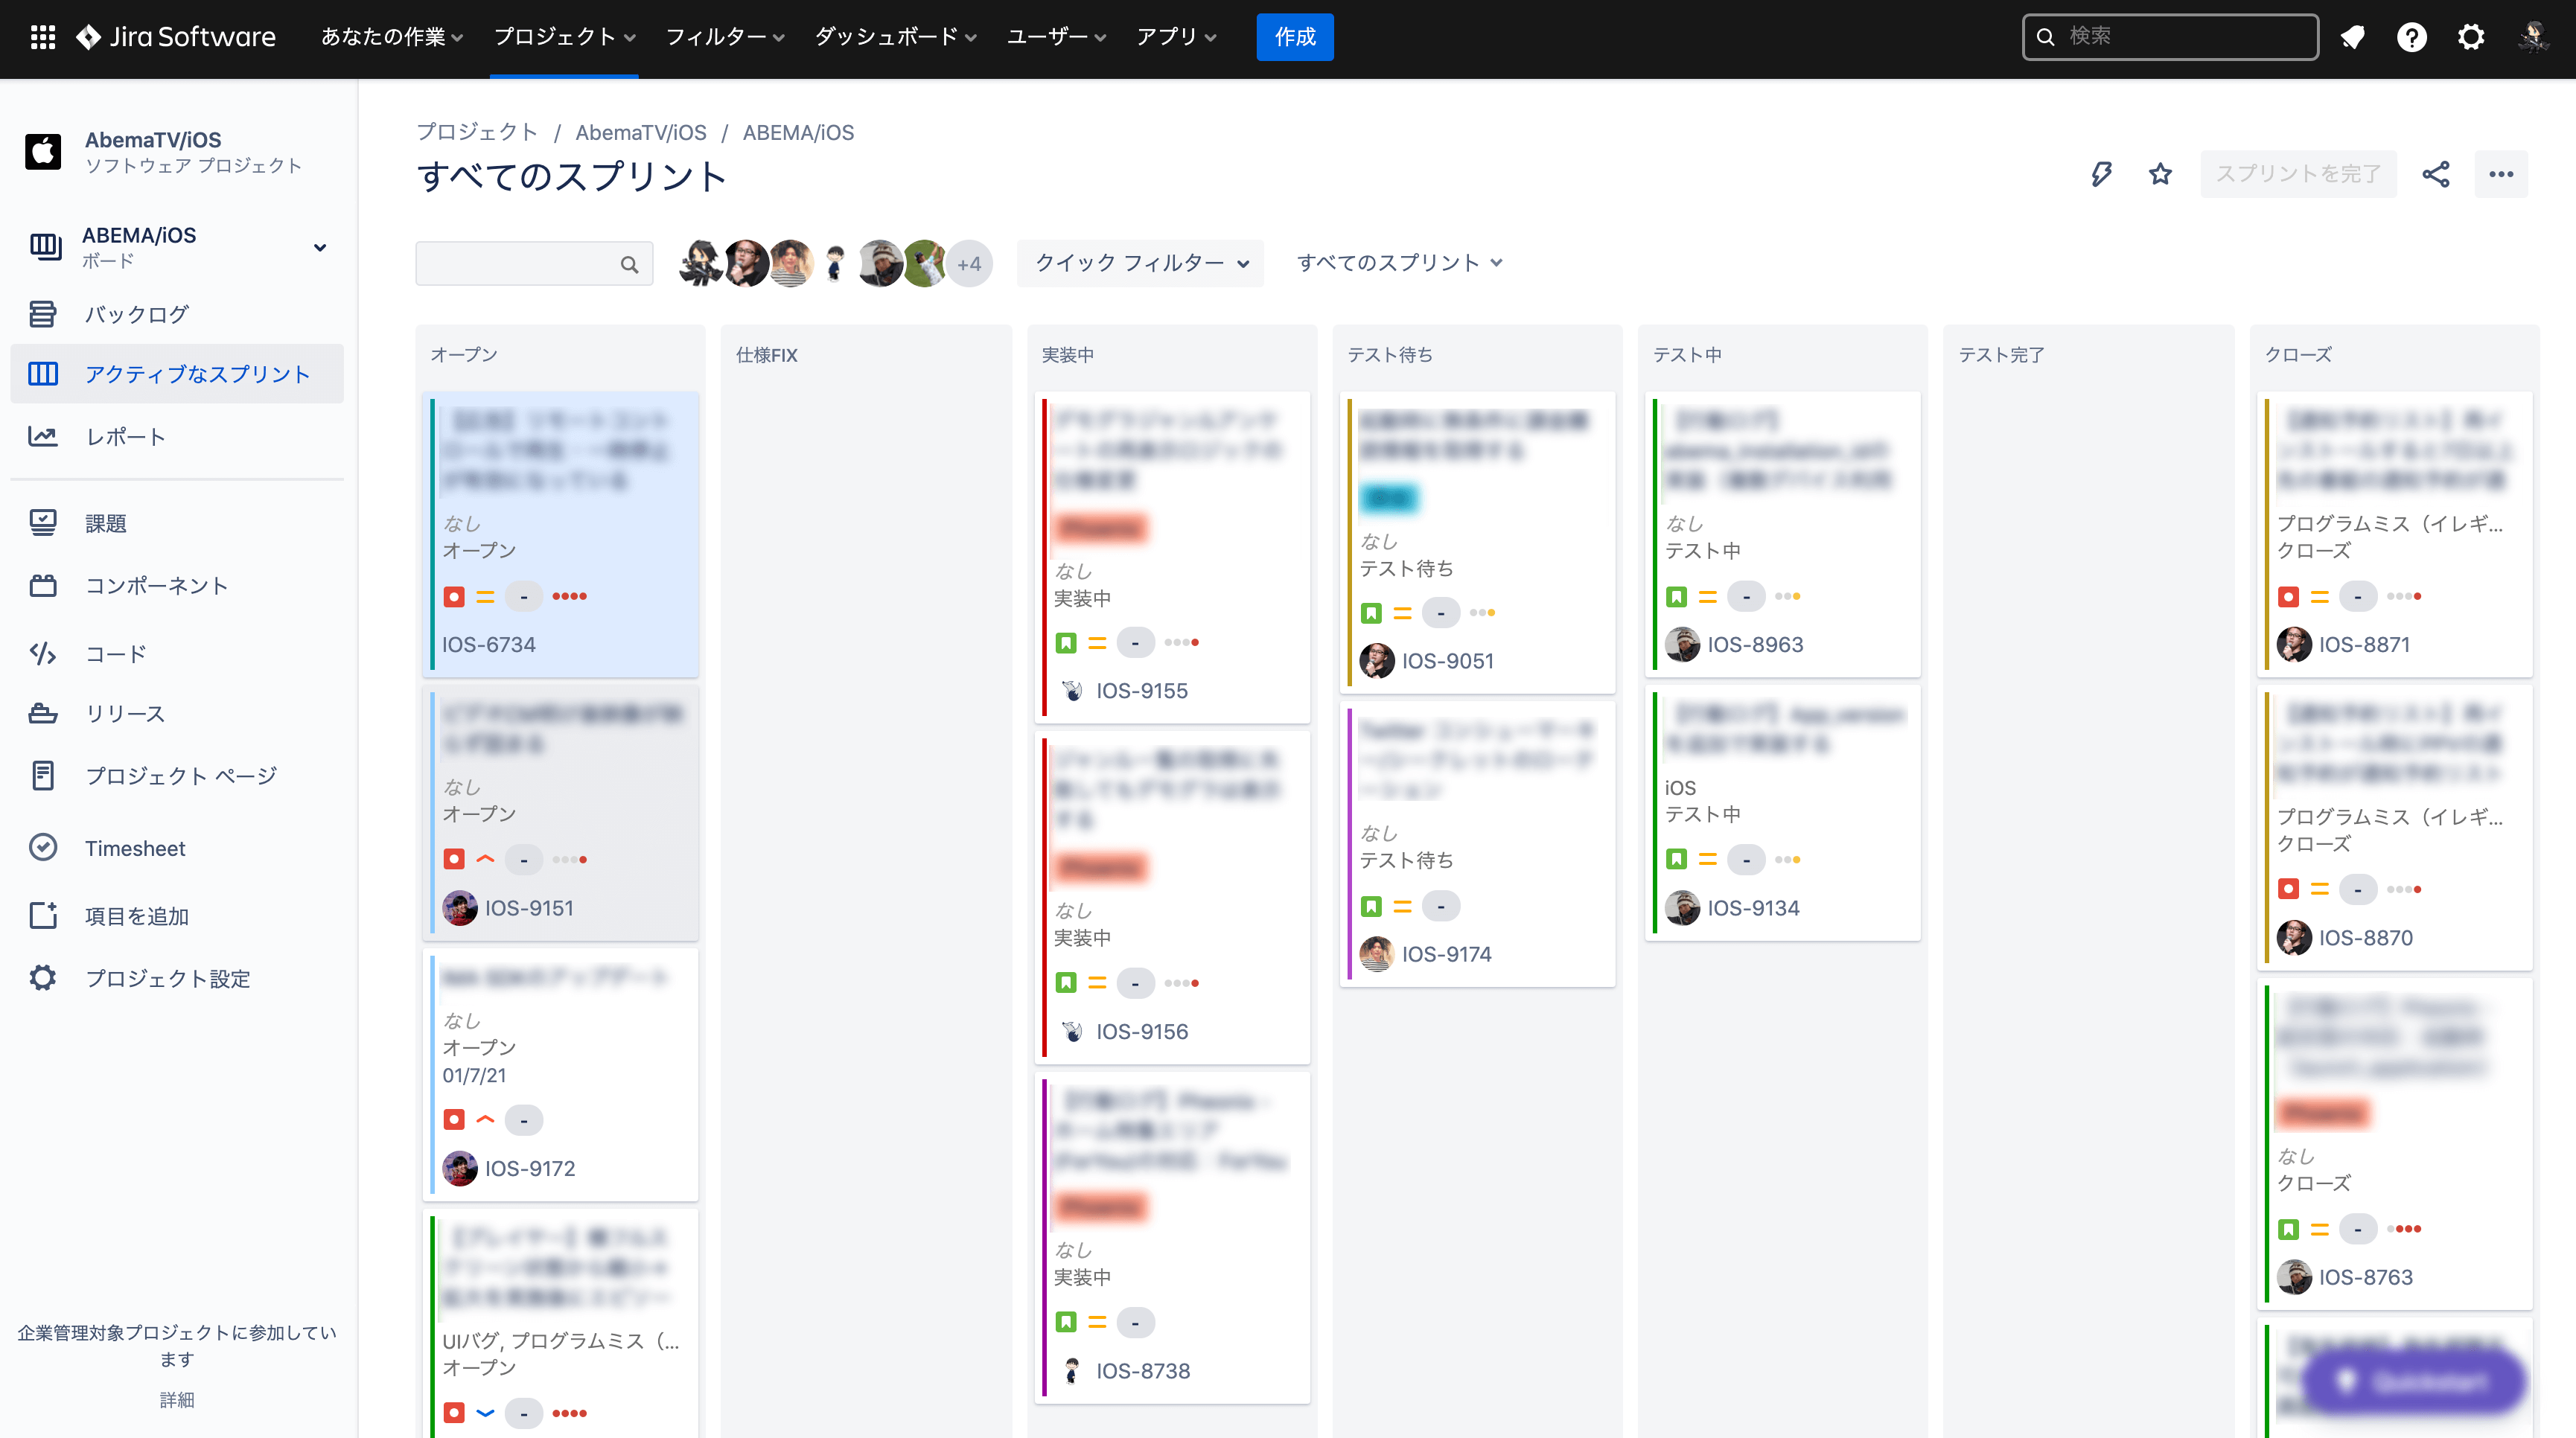Open the settings gear in top bar

pos(2470,37)
